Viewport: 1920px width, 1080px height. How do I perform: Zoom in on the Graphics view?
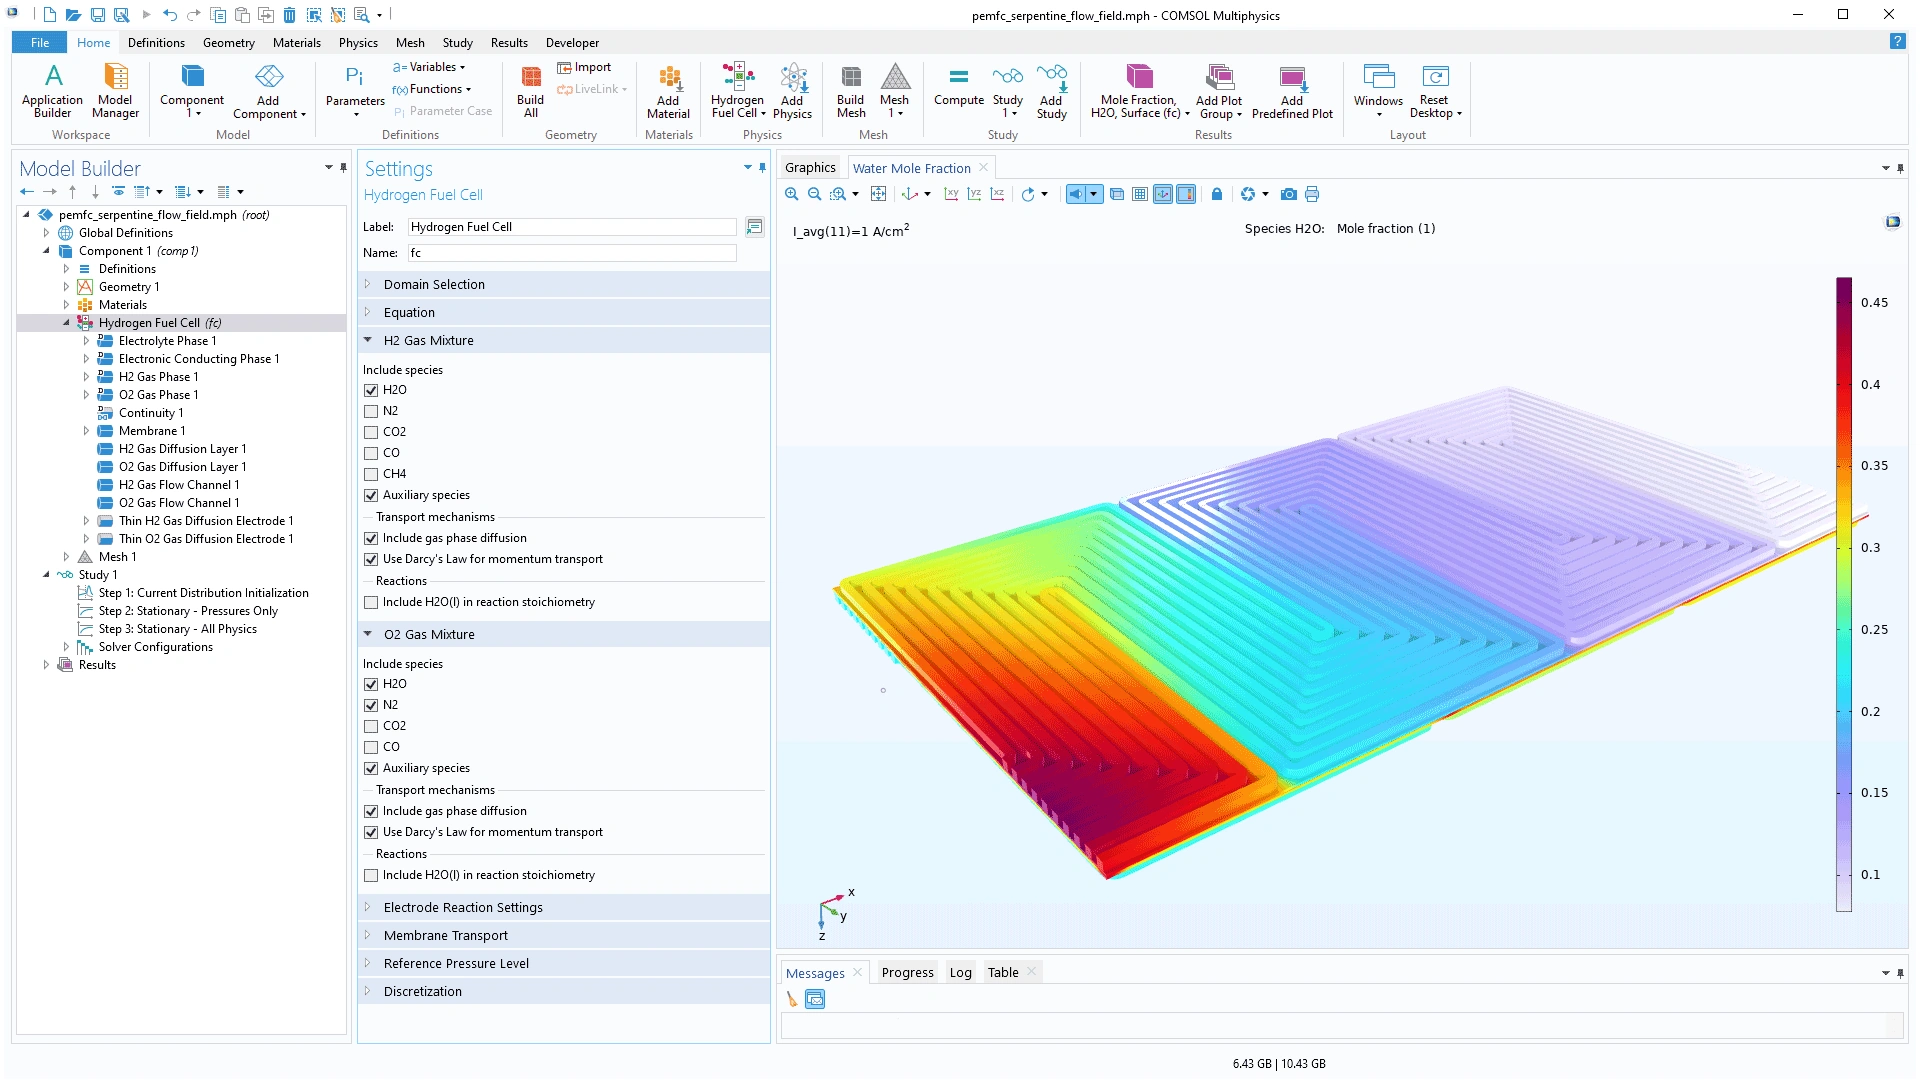coord(791,194)
